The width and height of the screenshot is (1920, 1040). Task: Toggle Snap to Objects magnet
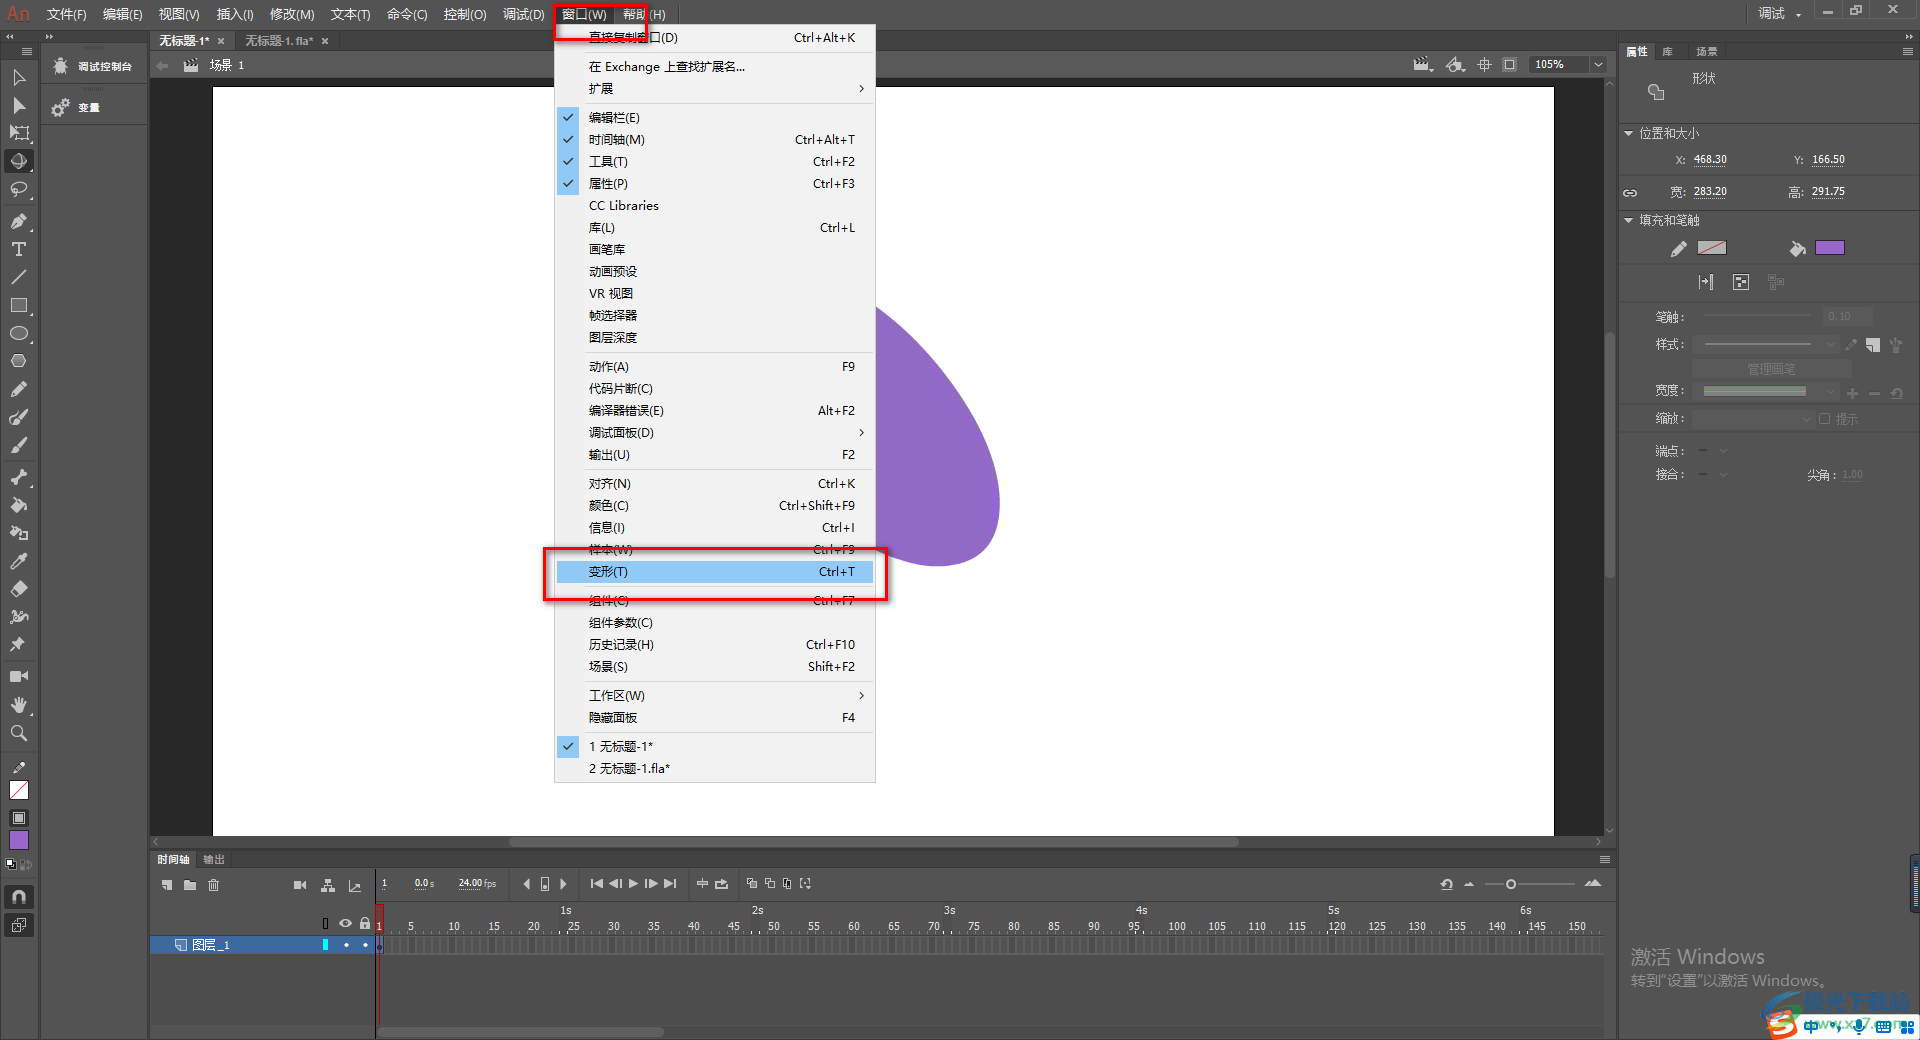[x=19, y=897]
